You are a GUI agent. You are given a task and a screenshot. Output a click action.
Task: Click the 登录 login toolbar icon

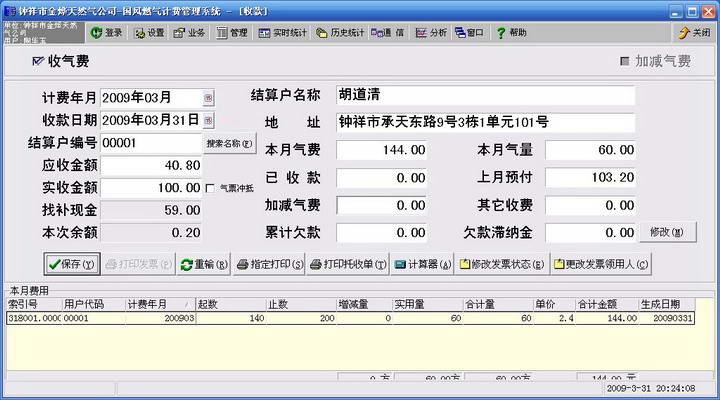click(x=107, y=33)
